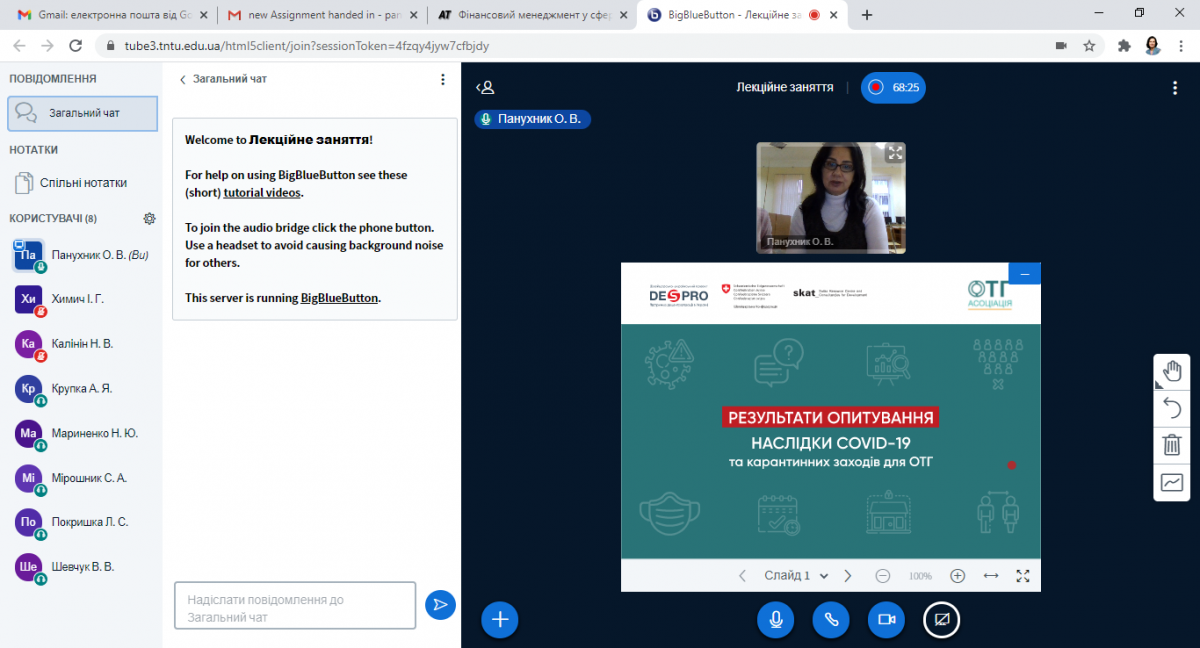Image resolution: width=1200 pixels, height=648 pixels.
Task: Undo the last whiteboard annotation
Action: pos(1171,408)
